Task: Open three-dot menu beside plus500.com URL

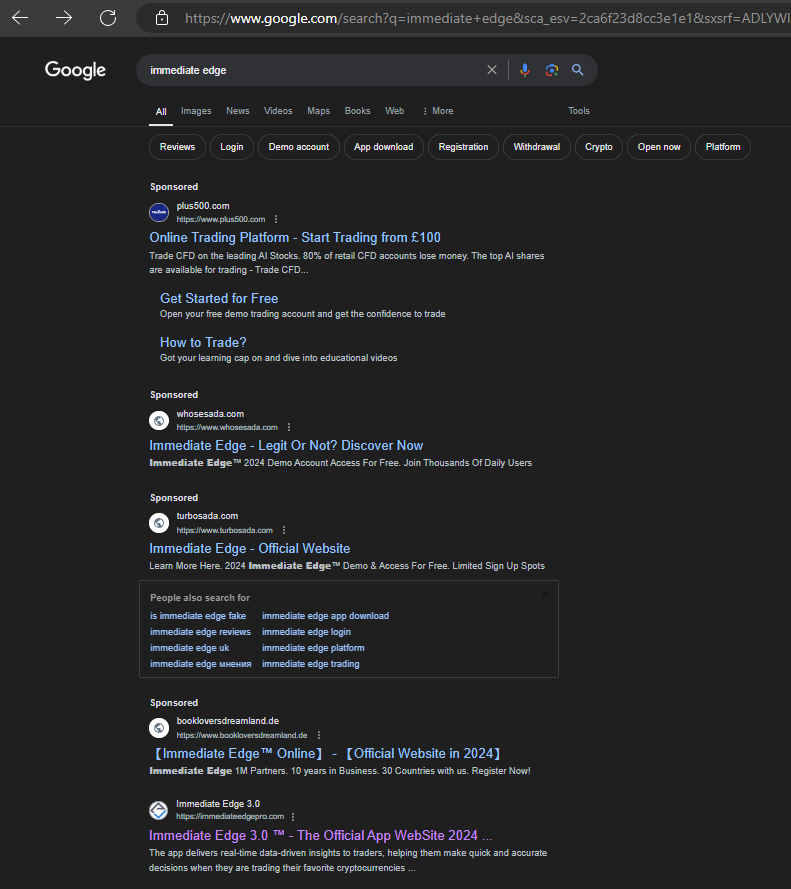Action: tap(276, 219)
